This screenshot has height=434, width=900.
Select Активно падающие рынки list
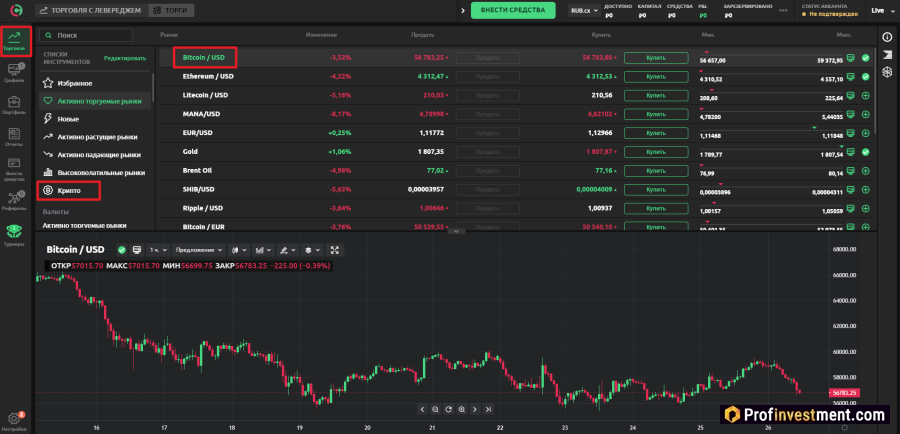tap(94, 154)
